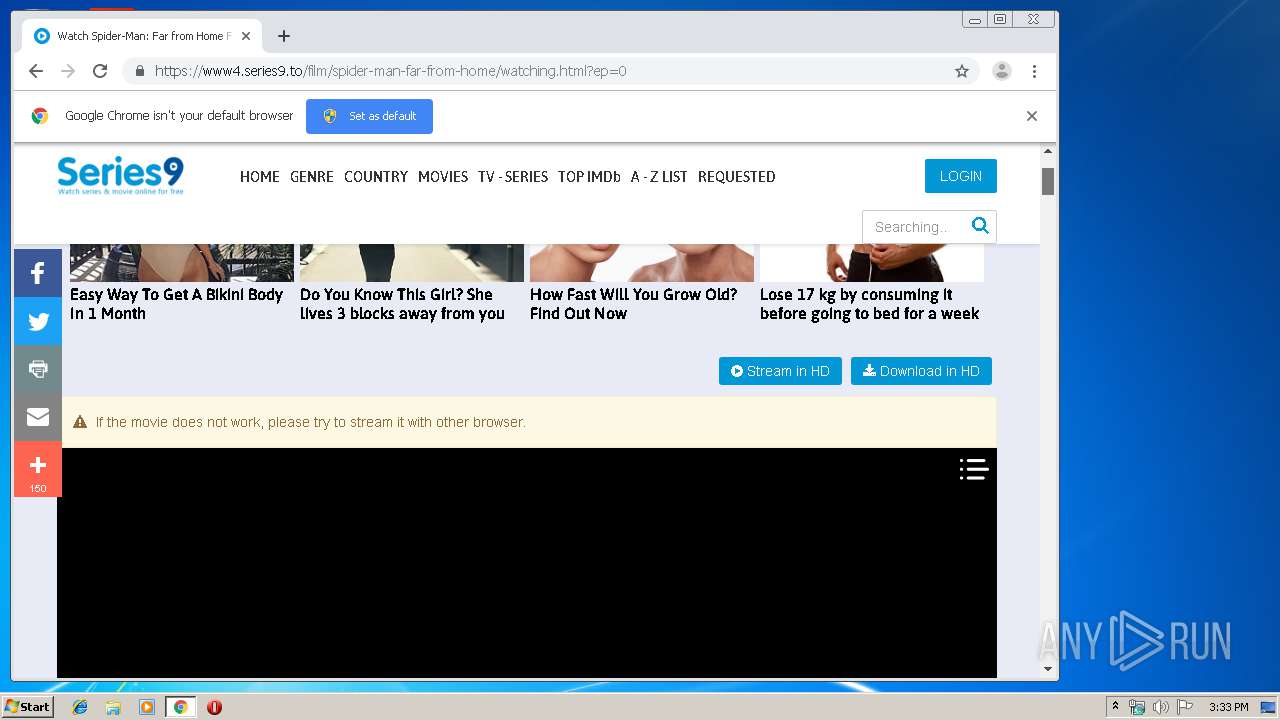Click Chrome icon in taskbar
The image size is (1280, 720).
click(x=180, y=707)
